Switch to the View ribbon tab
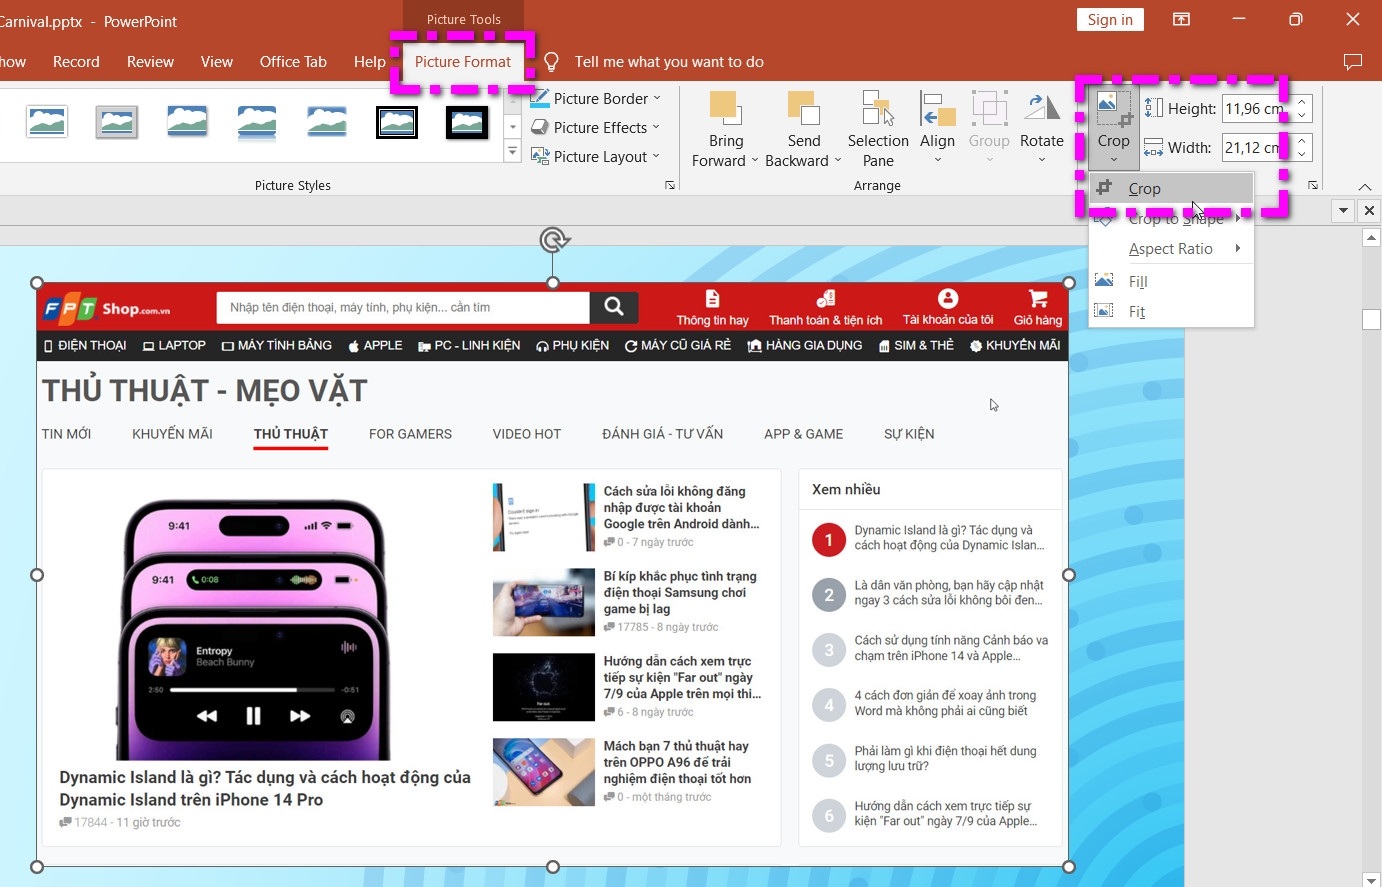Screen dimensions: 1382x887 [x=217, y=61]
